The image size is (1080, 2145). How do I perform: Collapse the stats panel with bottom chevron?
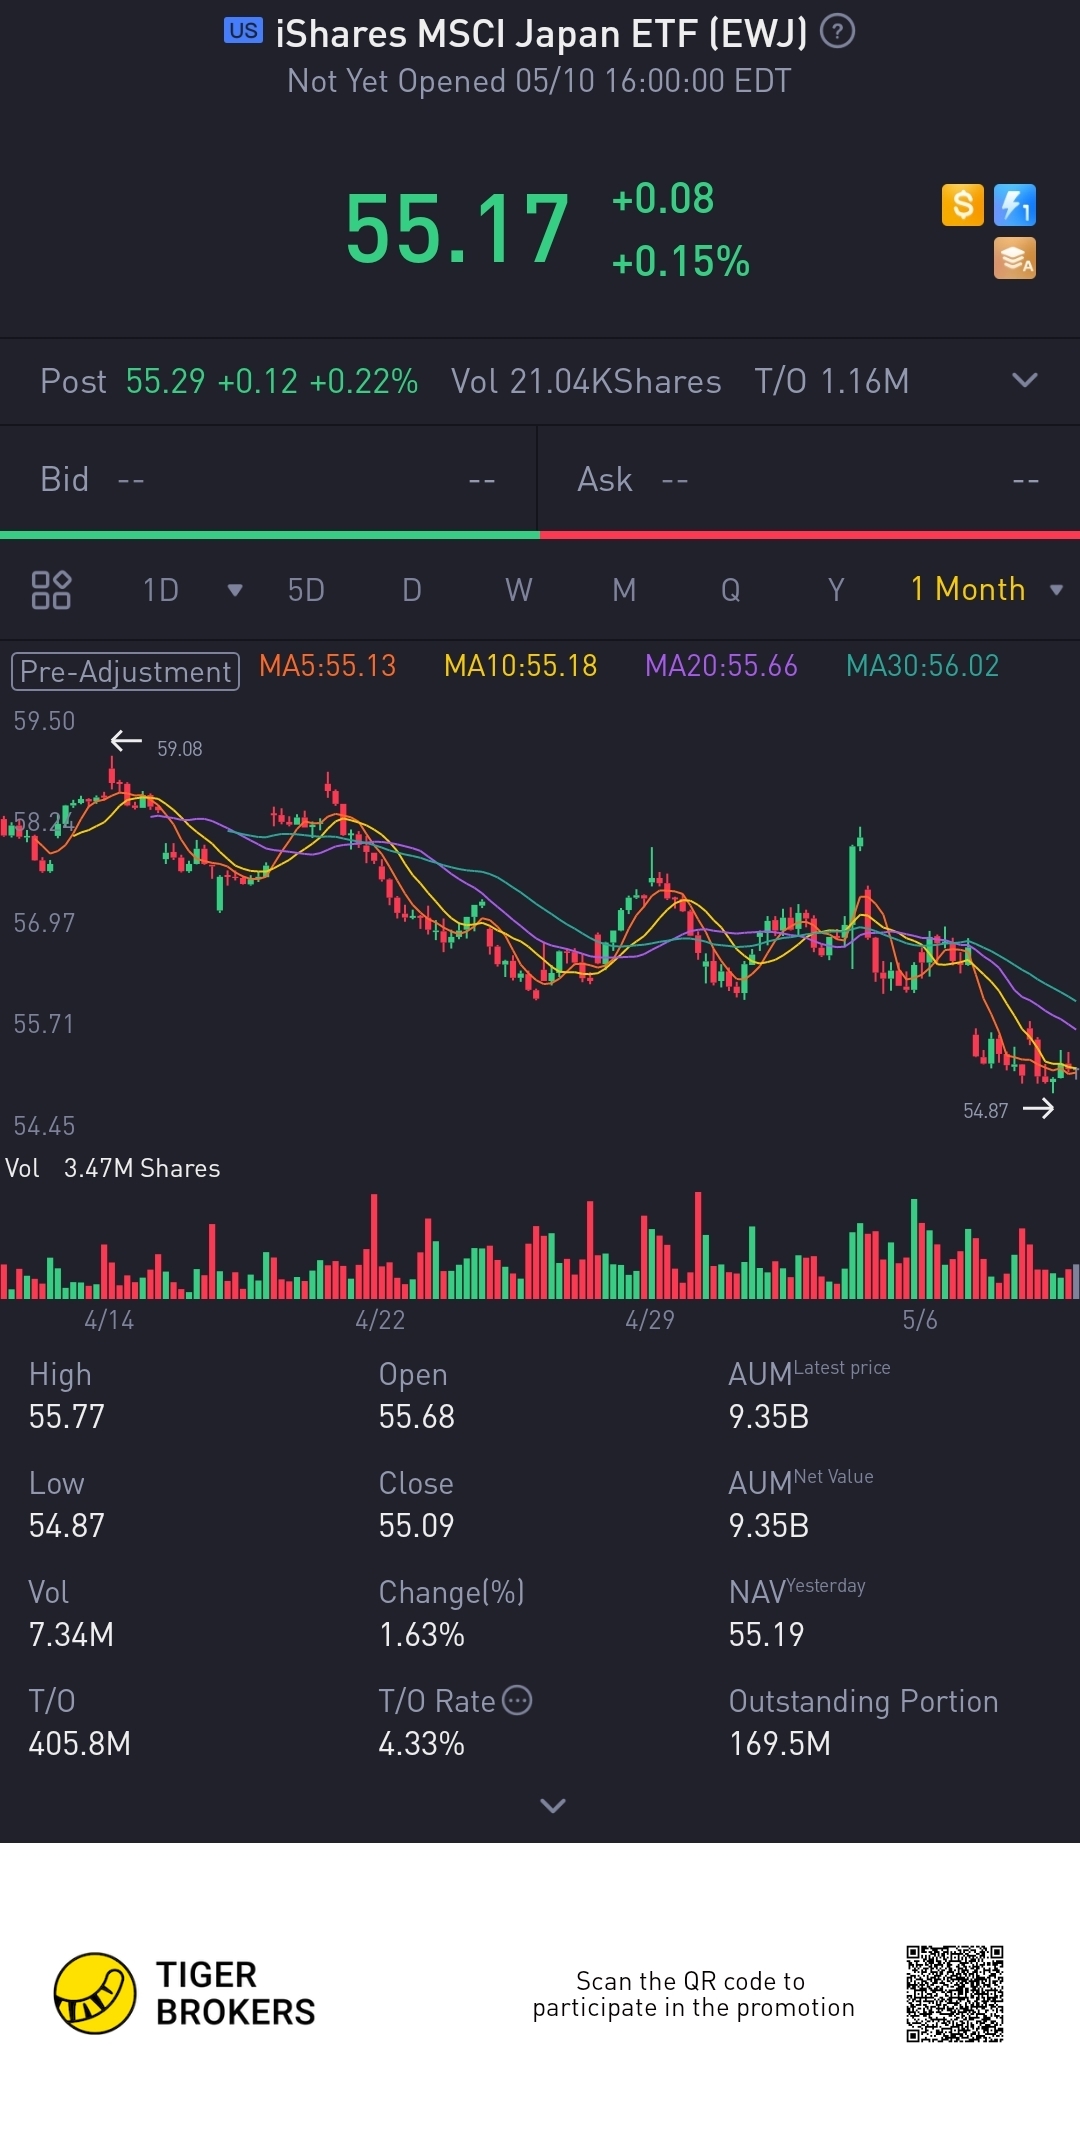point(553,1805)
